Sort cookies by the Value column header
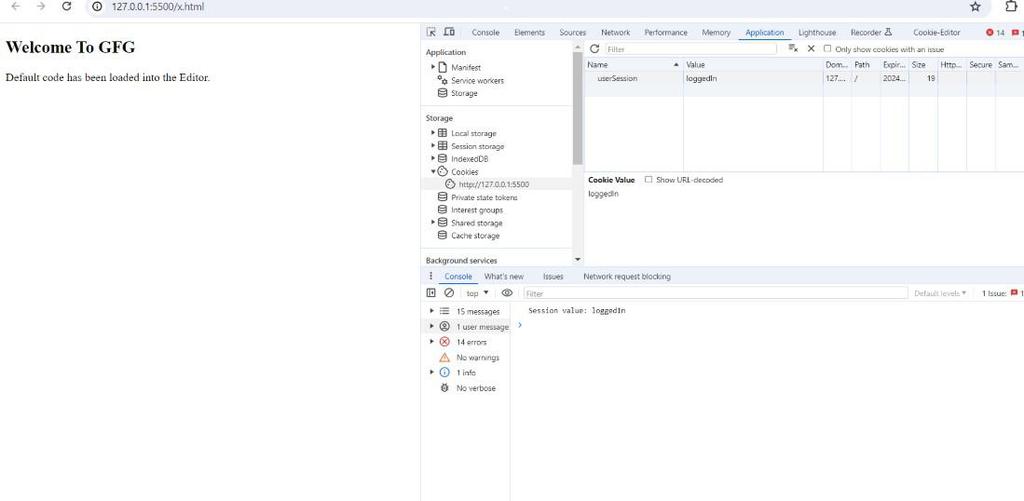Image resolution: width=1024 pixels, height=501 pixels. pos(753,65)
